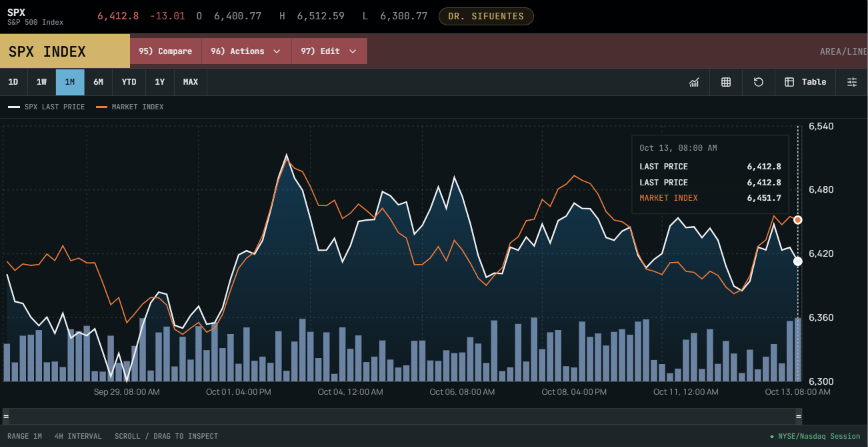Open the chart settings sliders icon
The height and width of the screenshot is (447, 868).
coord(852,82)
